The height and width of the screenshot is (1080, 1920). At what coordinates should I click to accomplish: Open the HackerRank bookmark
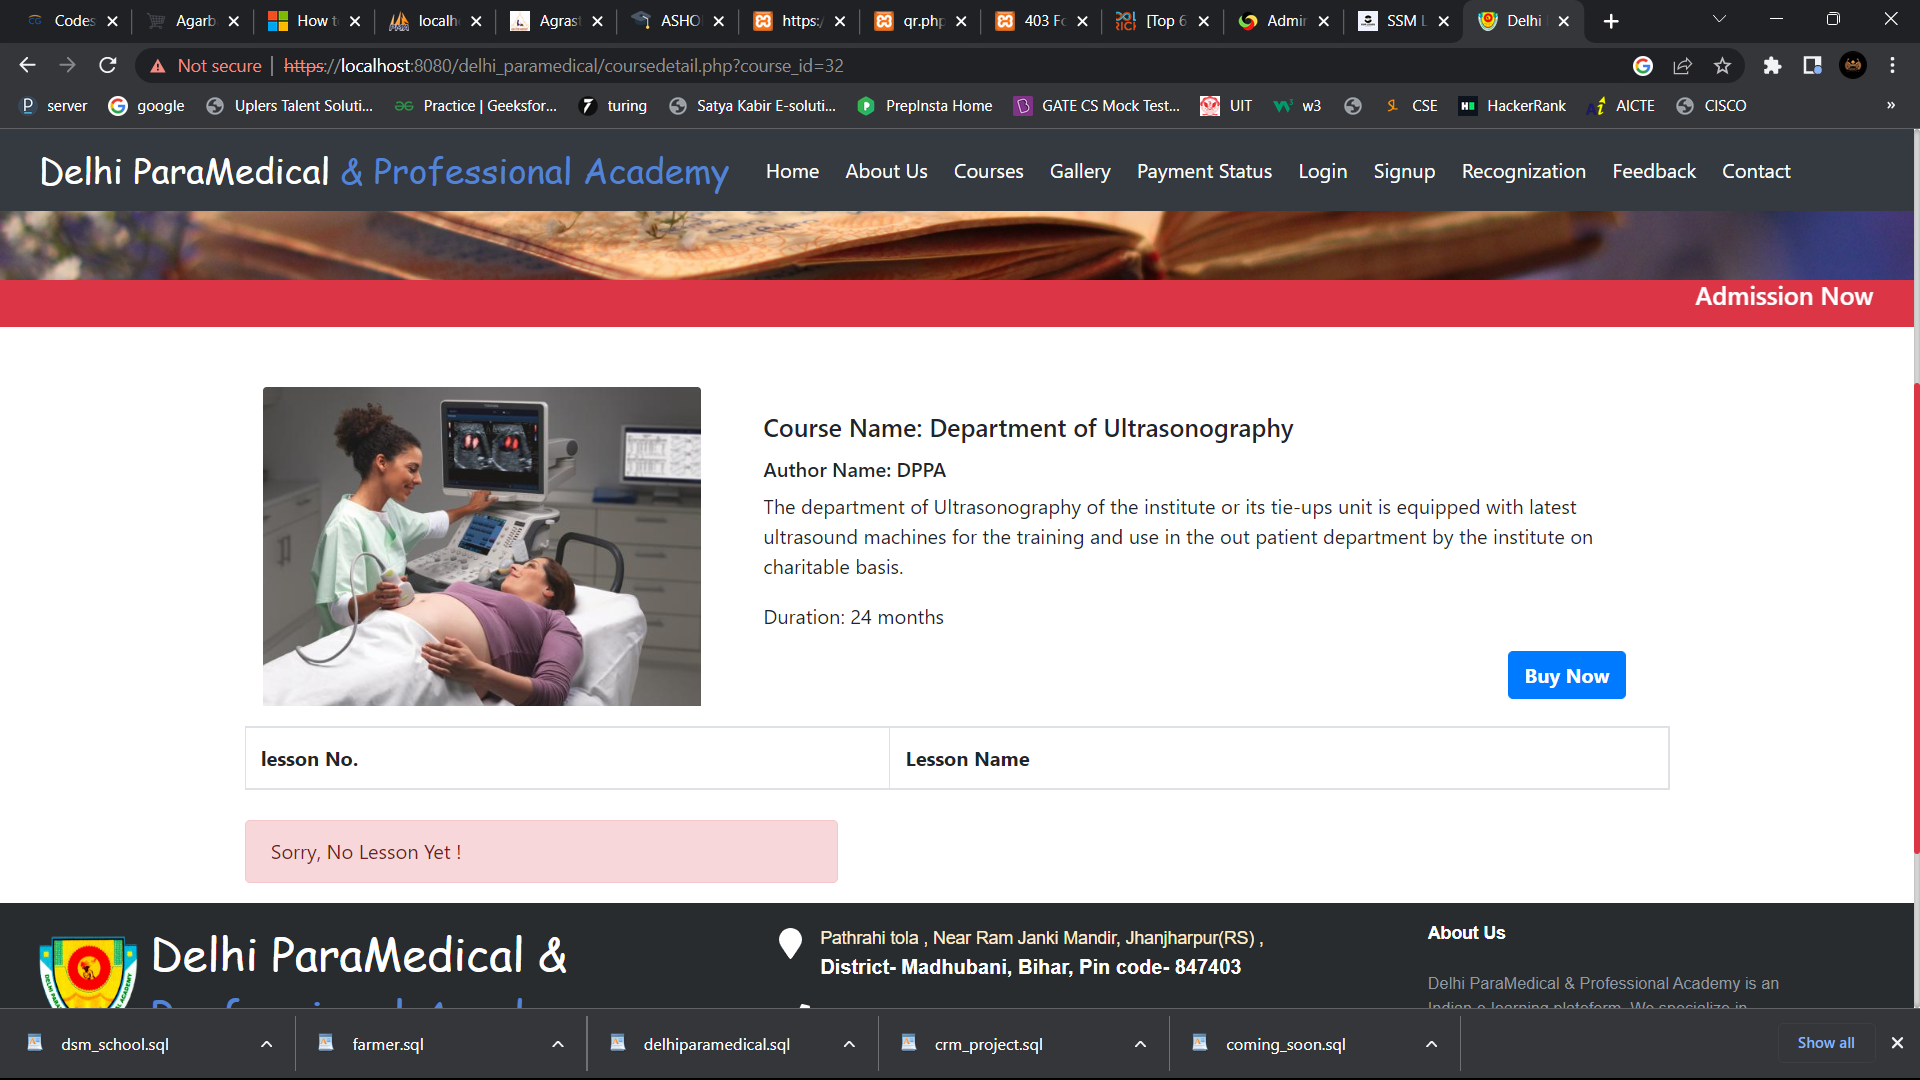[1512, 105]
